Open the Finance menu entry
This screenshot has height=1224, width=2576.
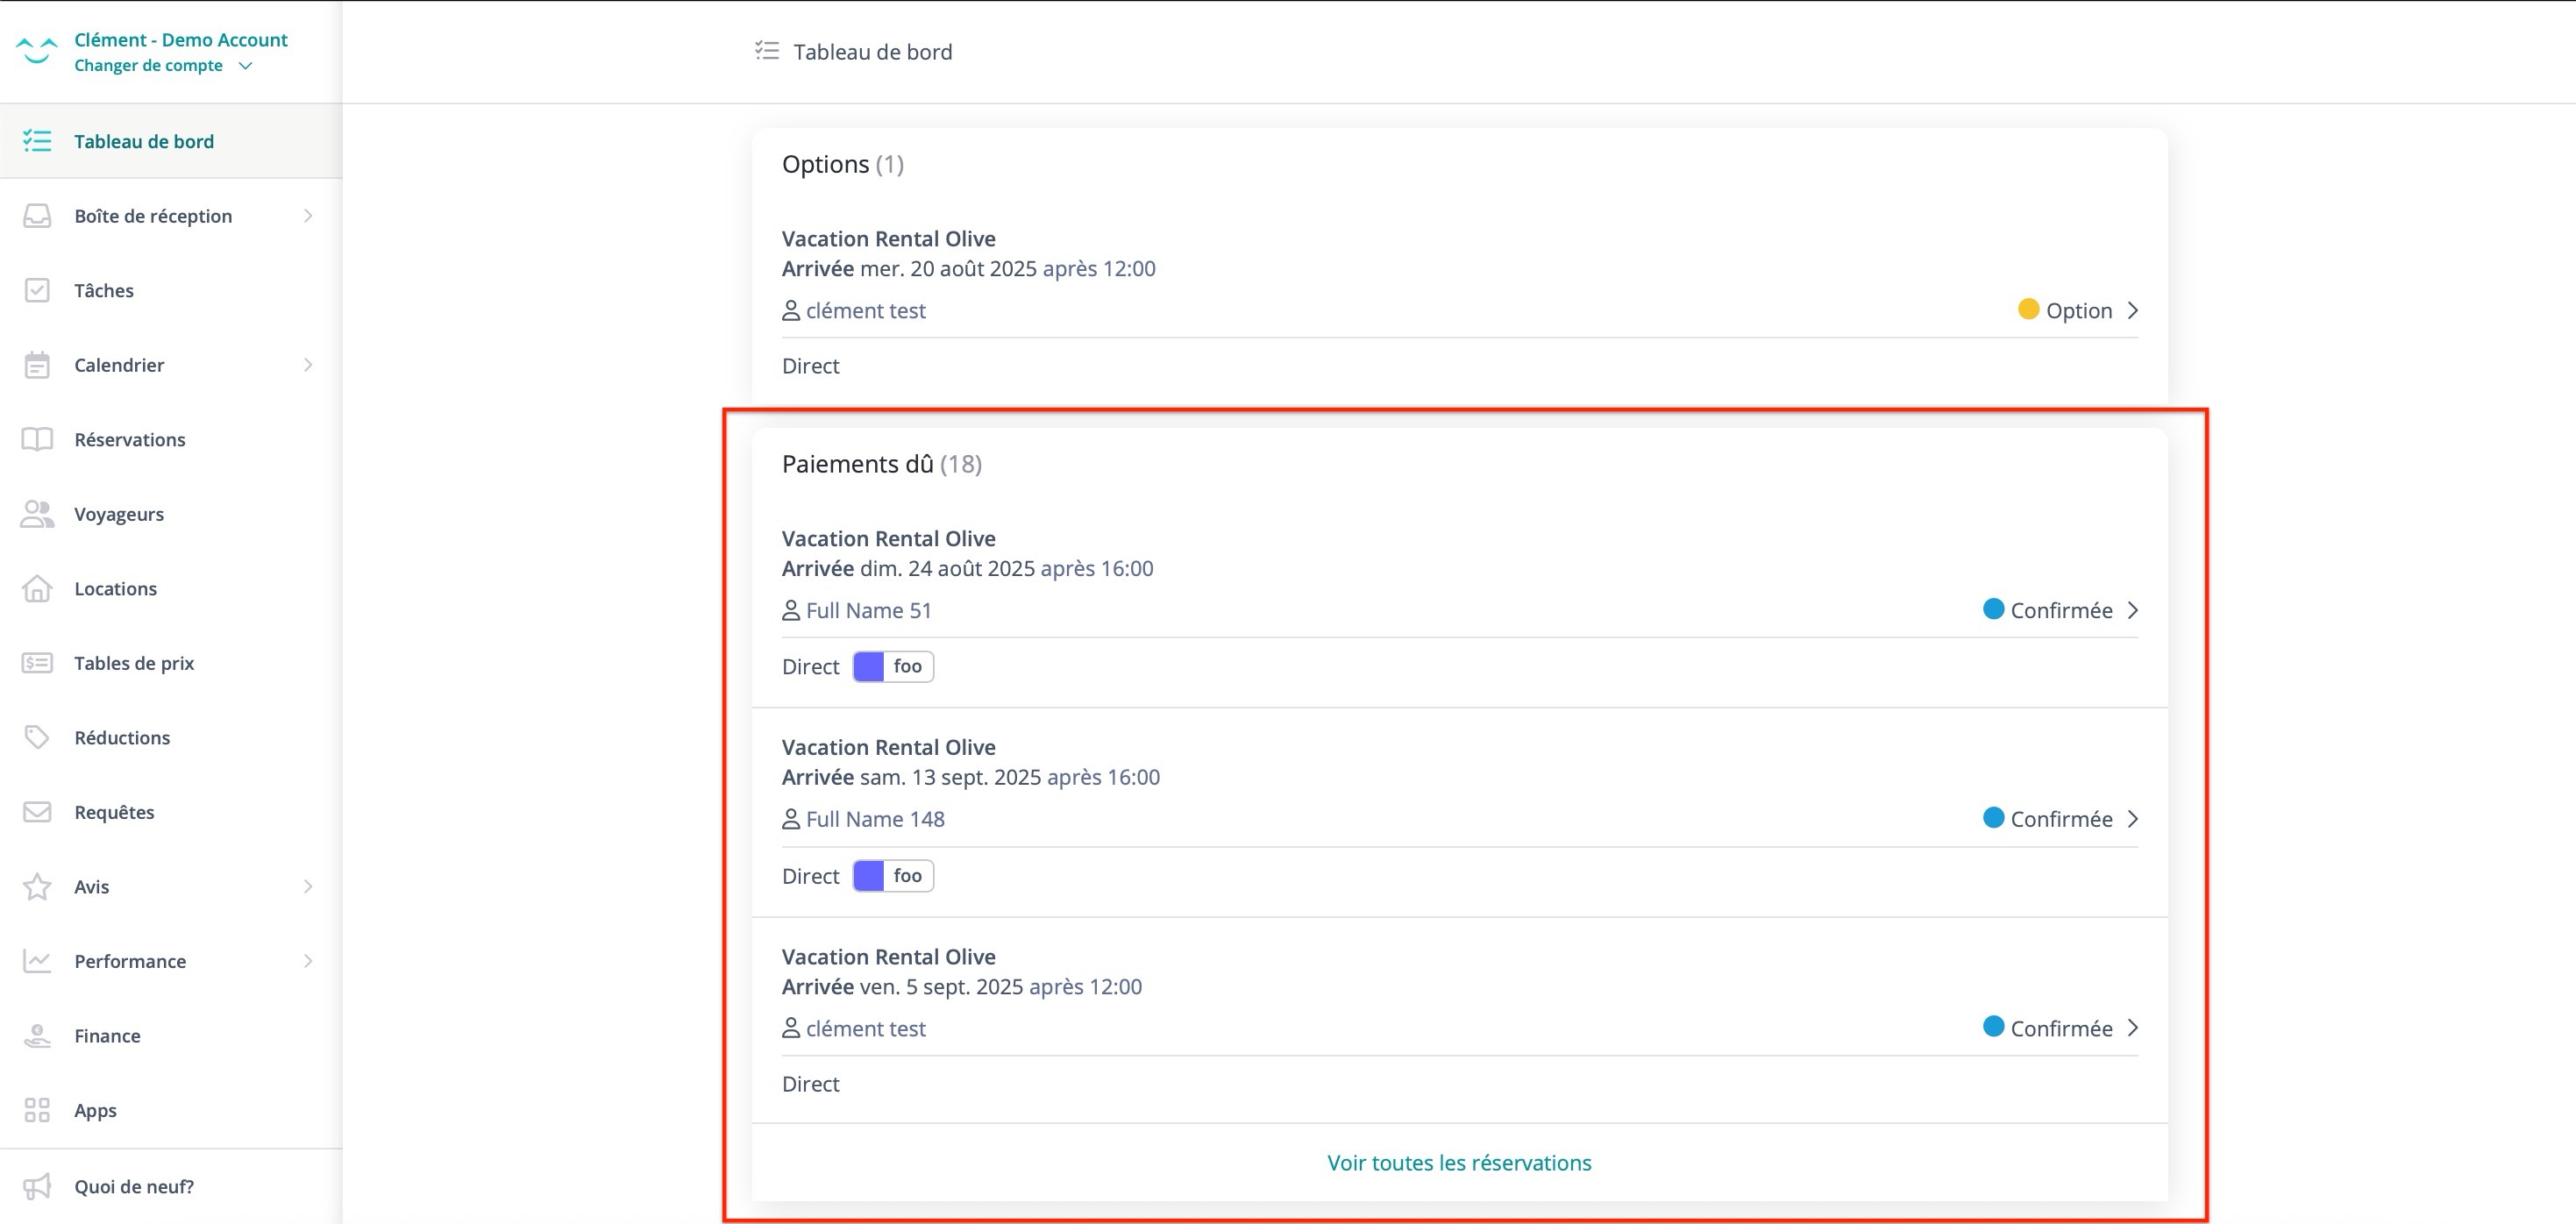pyautogui.click(x=107, y=1036)
